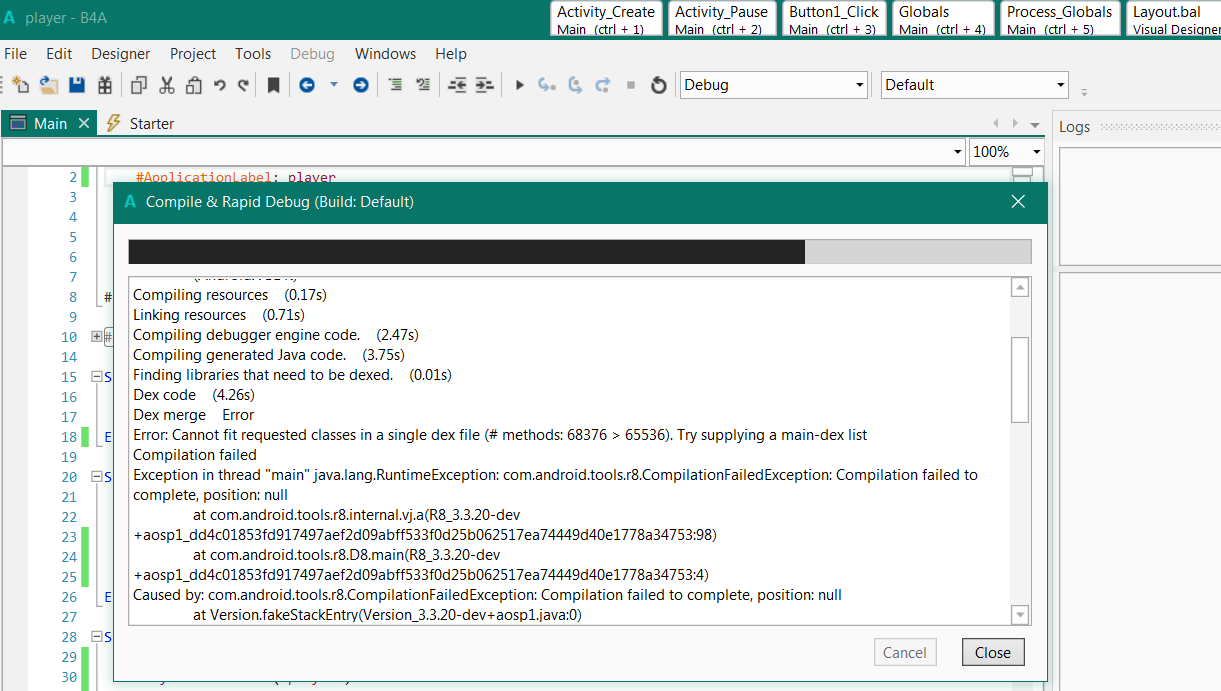Image resolution: width=1221 pixels, height=691 pixels.
Task: Click the block comment icon
Action: click(x=395, y=85)
